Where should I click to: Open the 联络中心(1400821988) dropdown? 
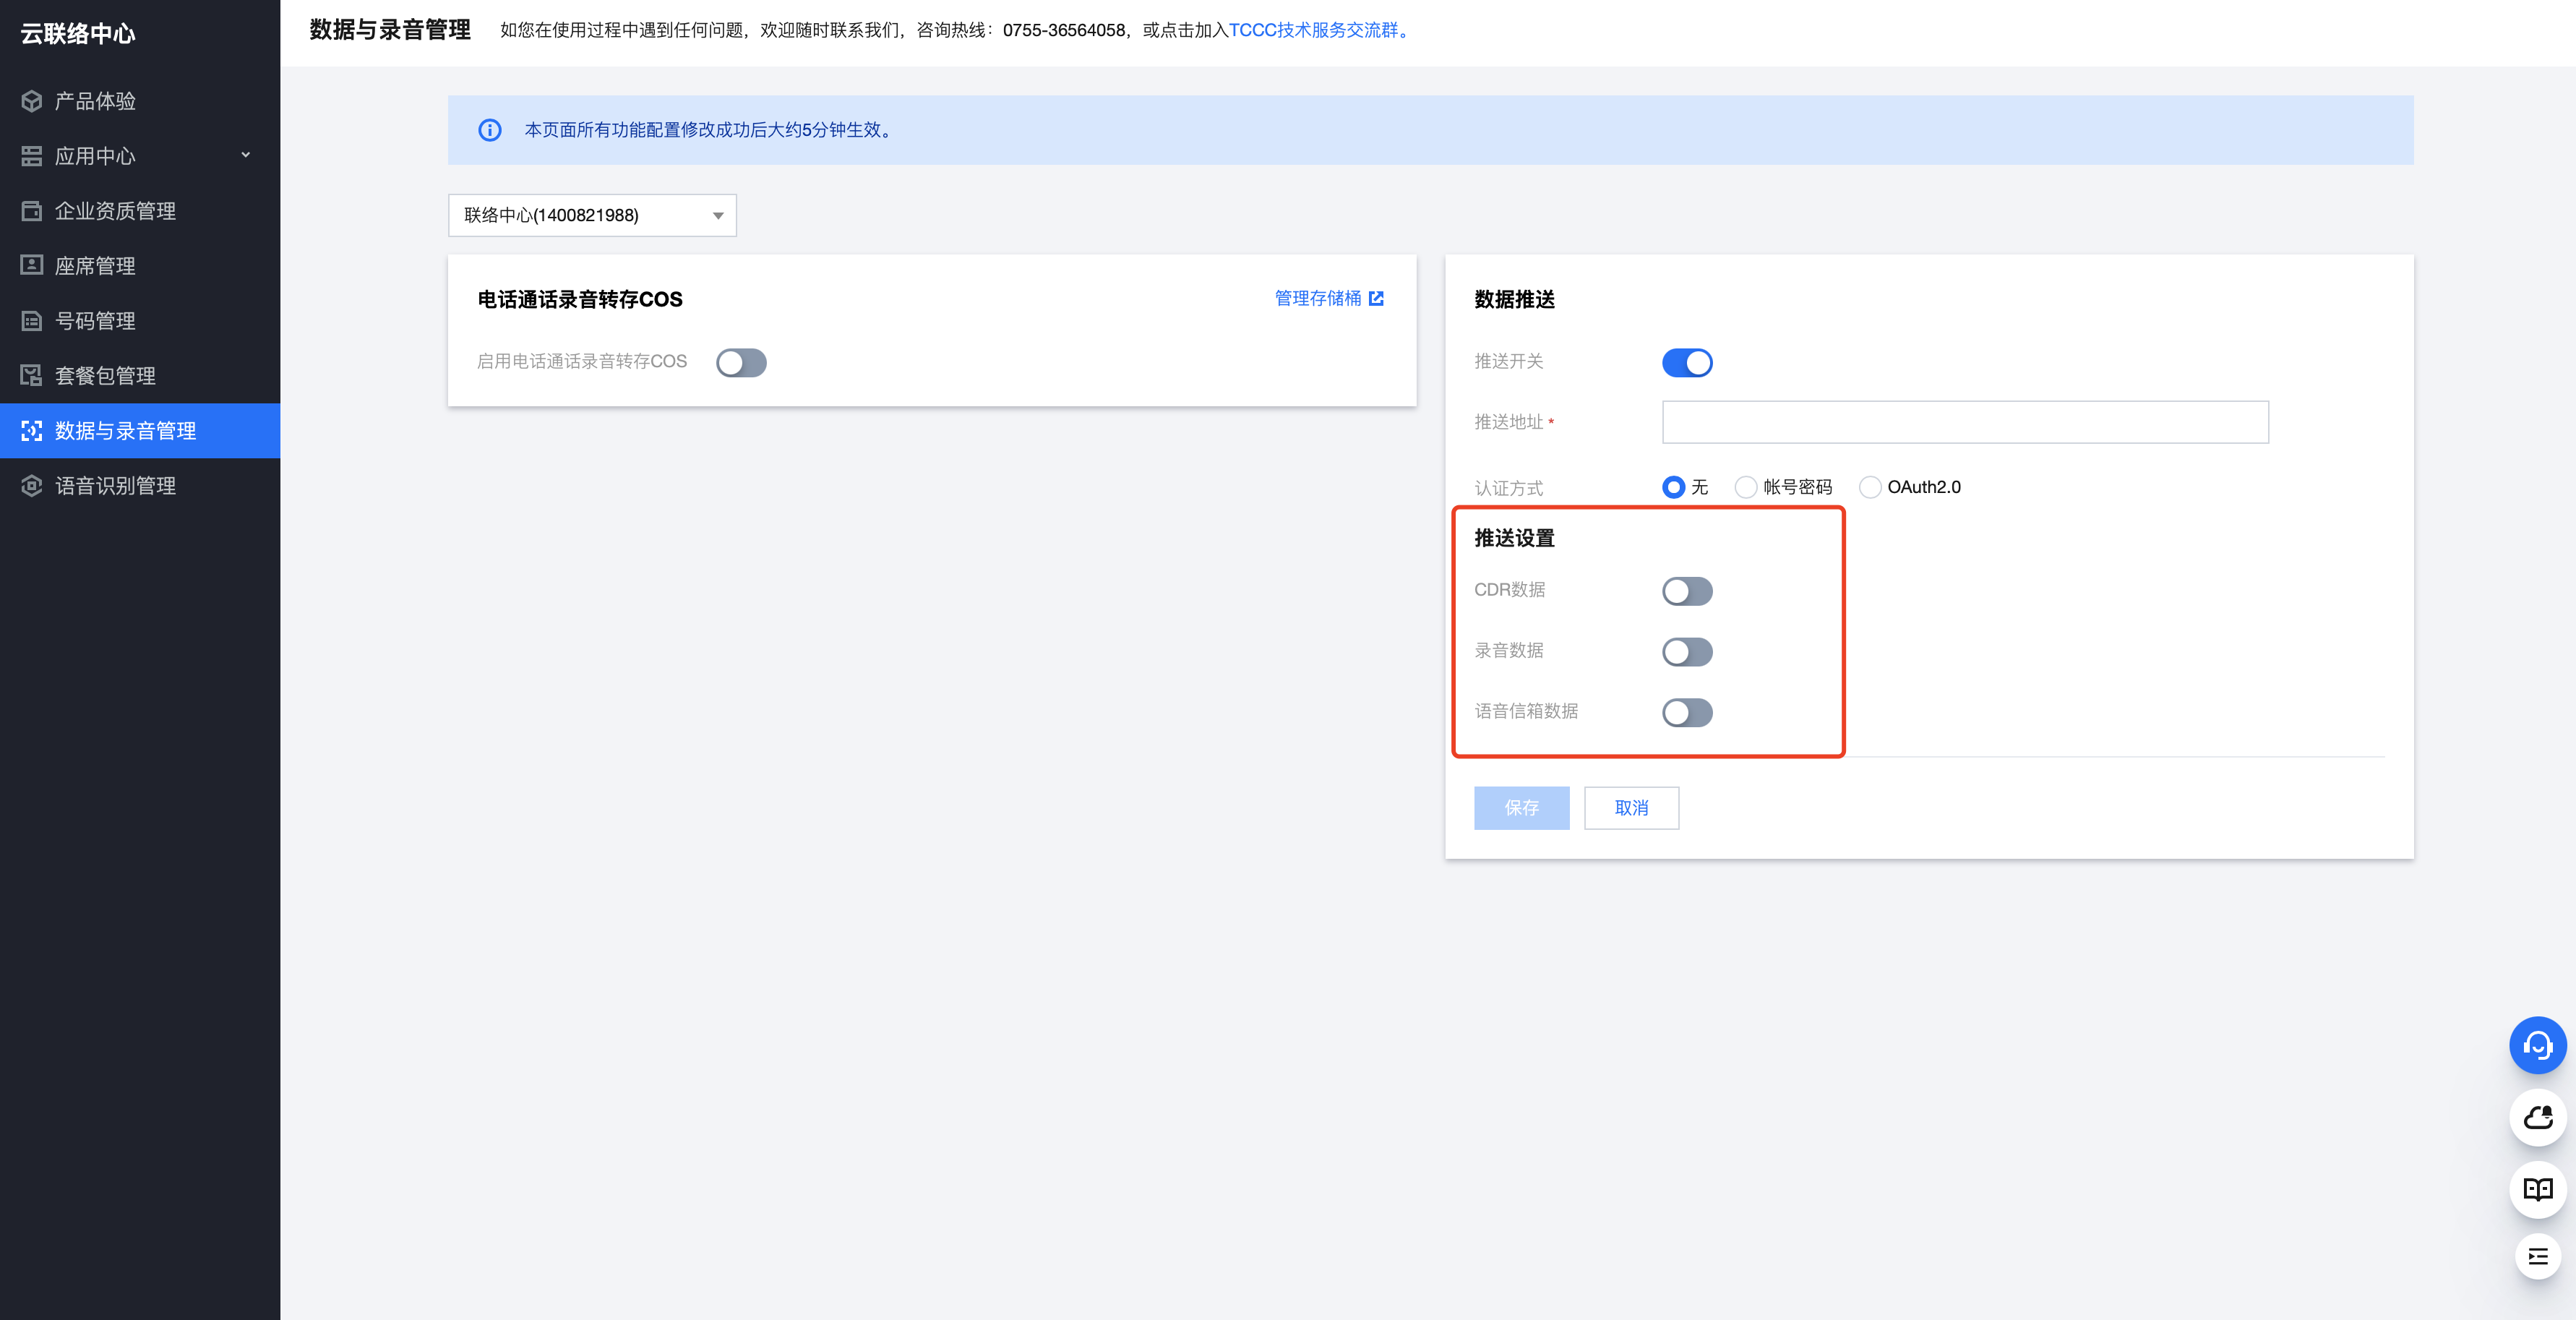click(592, 215)
